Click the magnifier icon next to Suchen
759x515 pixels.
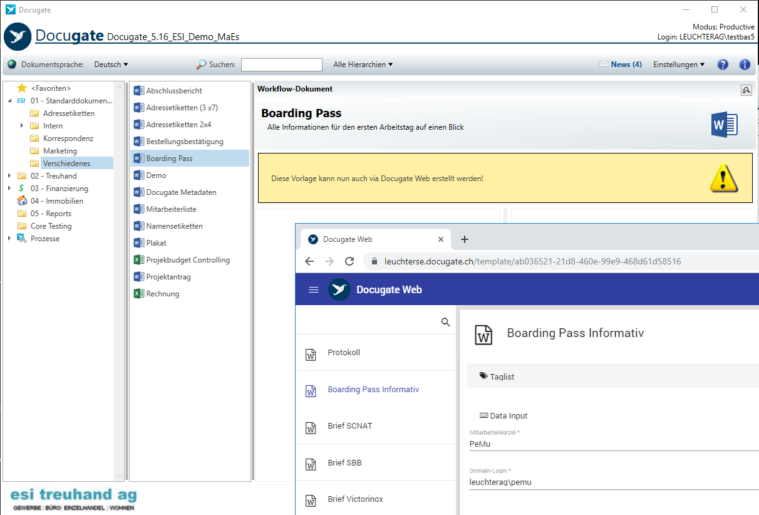(201, 64)
